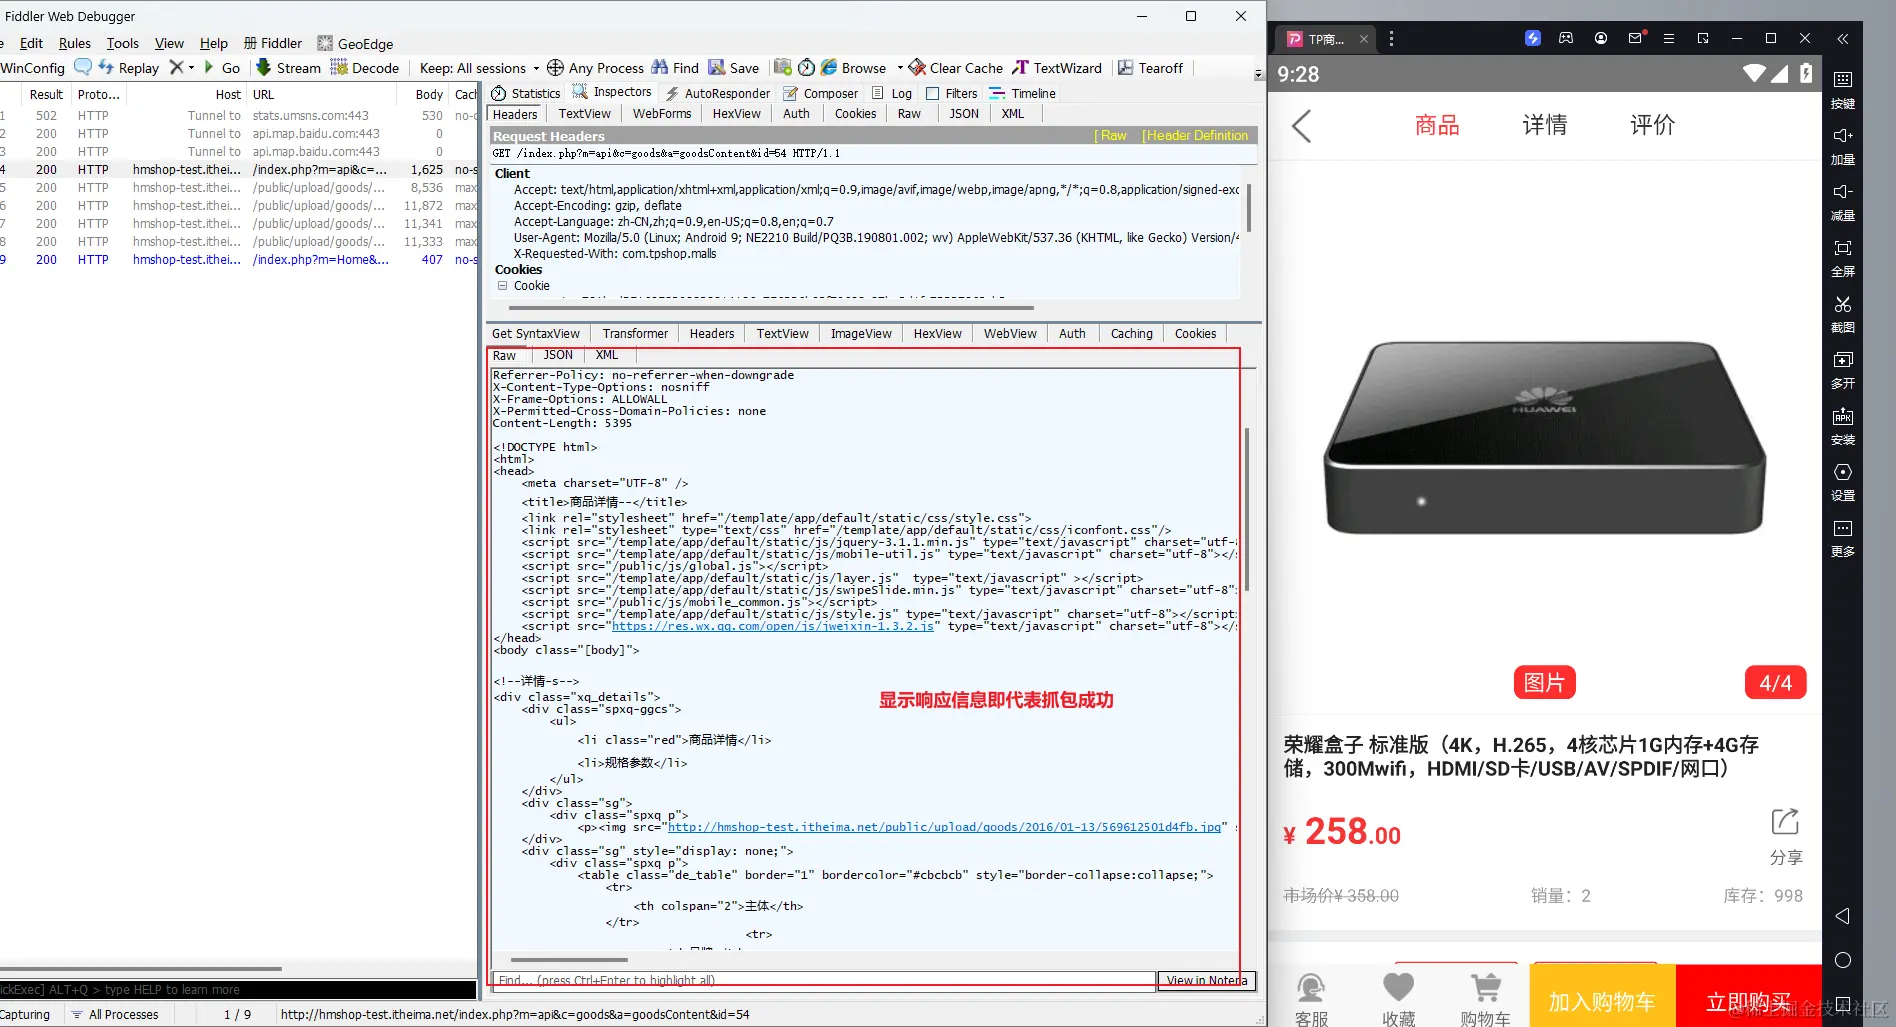
Task: Collapse the emulator sidebar with double-chevron
Action: pos(1843,39)
